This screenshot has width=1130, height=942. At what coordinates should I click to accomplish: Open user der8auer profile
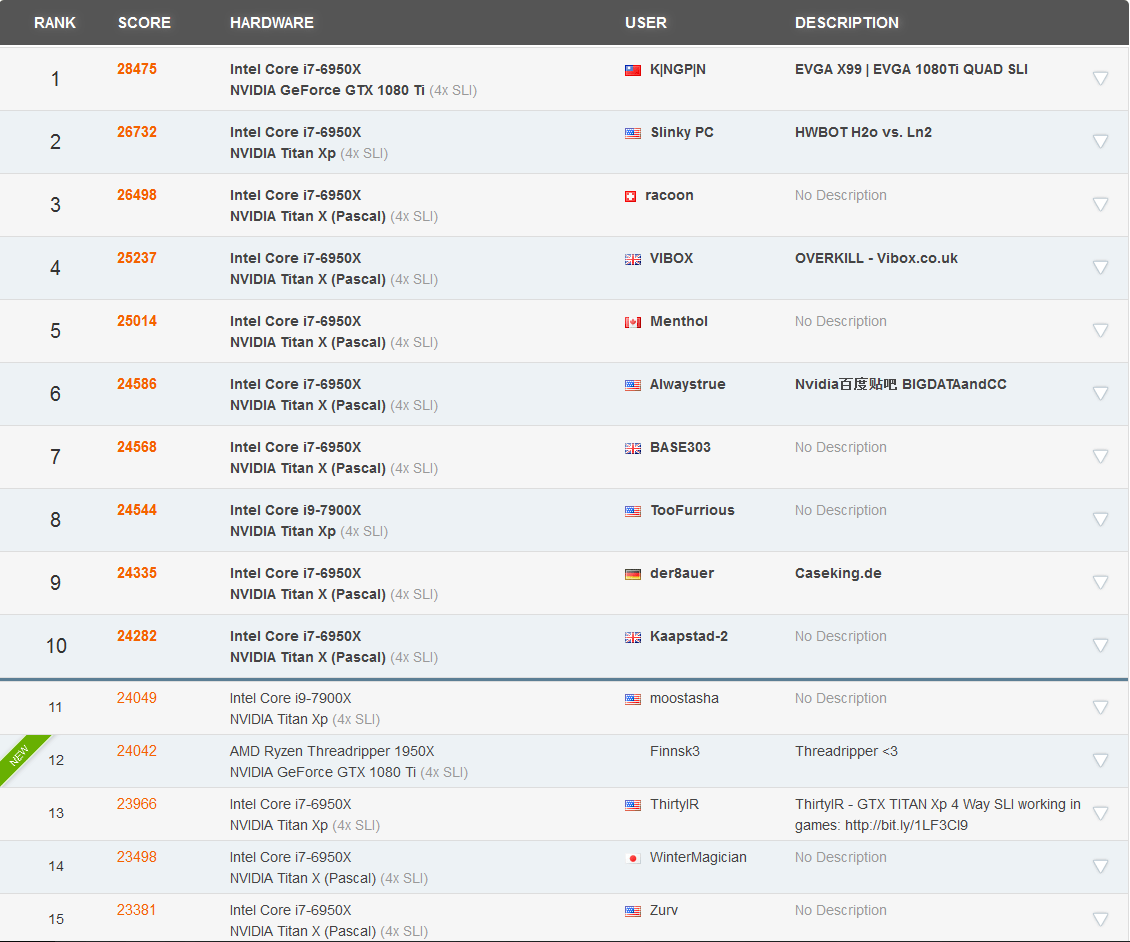[x=682, y=574]
